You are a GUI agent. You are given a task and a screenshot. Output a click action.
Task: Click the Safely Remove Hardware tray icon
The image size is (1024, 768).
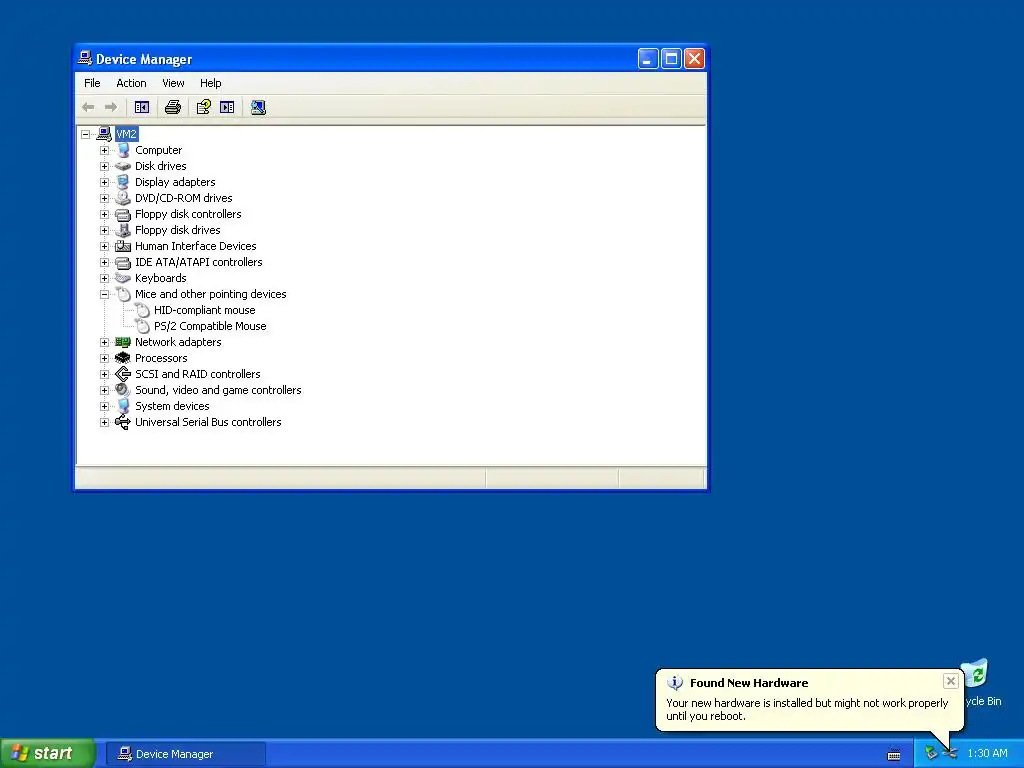click(931, 754)
